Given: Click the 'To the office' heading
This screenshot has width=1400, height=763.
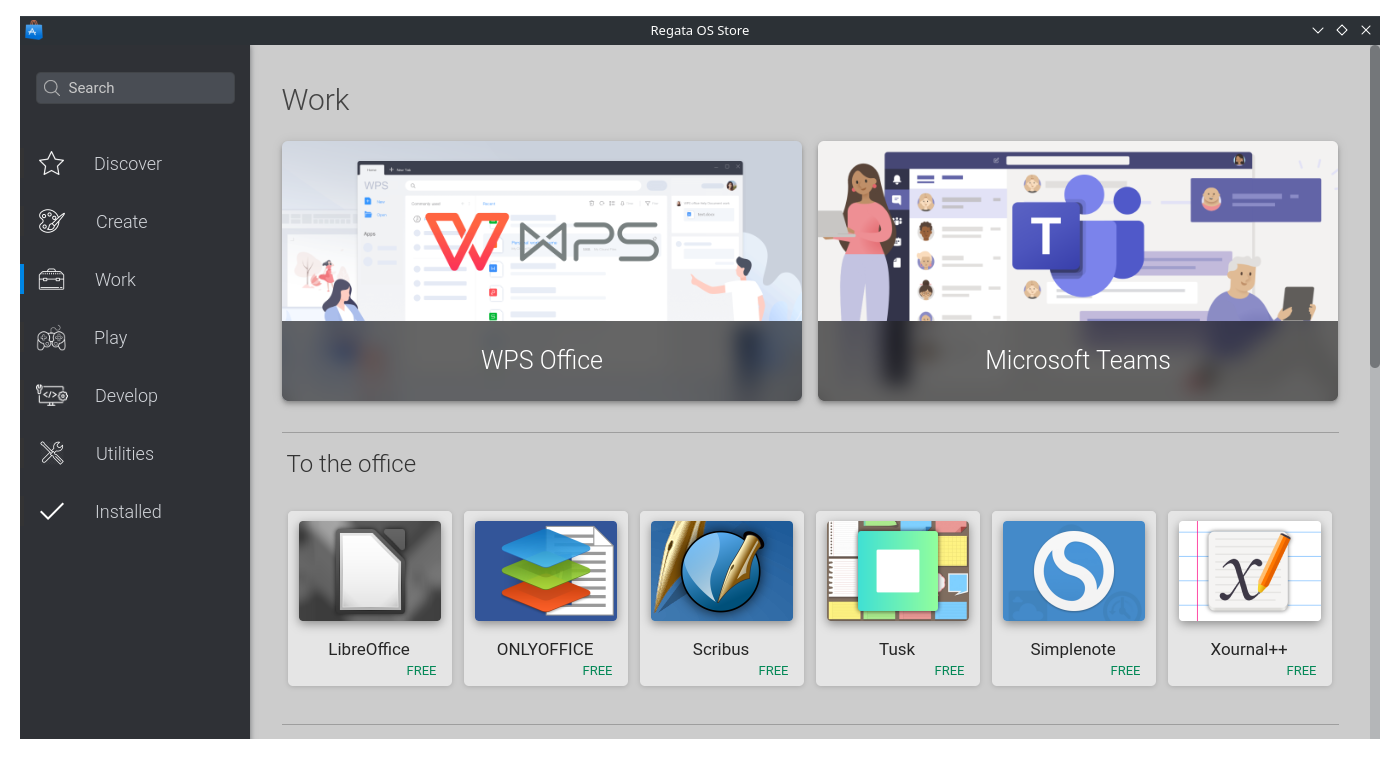Looking at the screenshot, I should click(351, 464).
